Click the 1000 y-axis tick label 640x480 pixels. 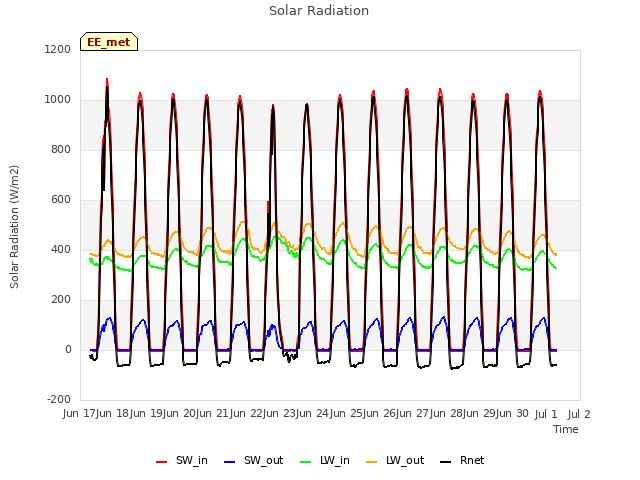coord(58,100)
